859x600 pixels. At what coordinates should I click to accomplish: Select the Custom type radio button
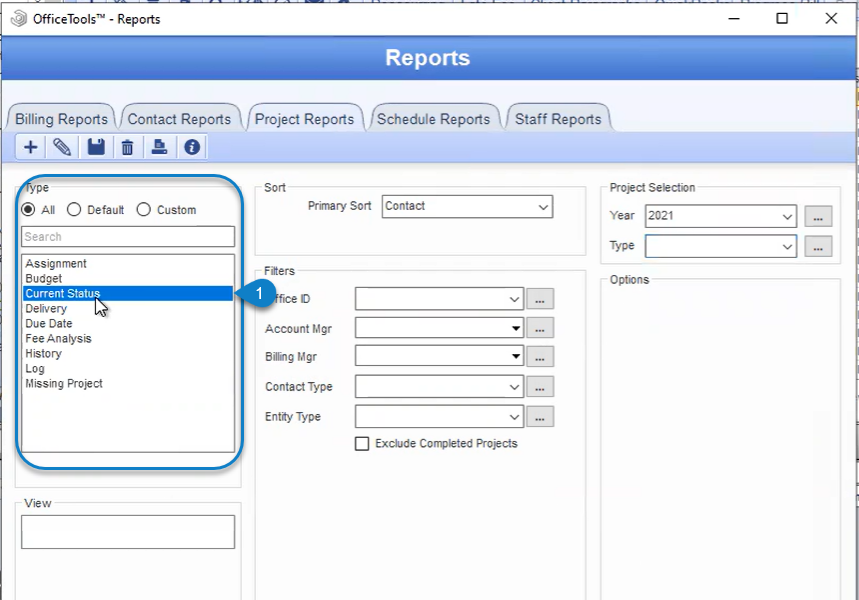(x=144, y=209)
